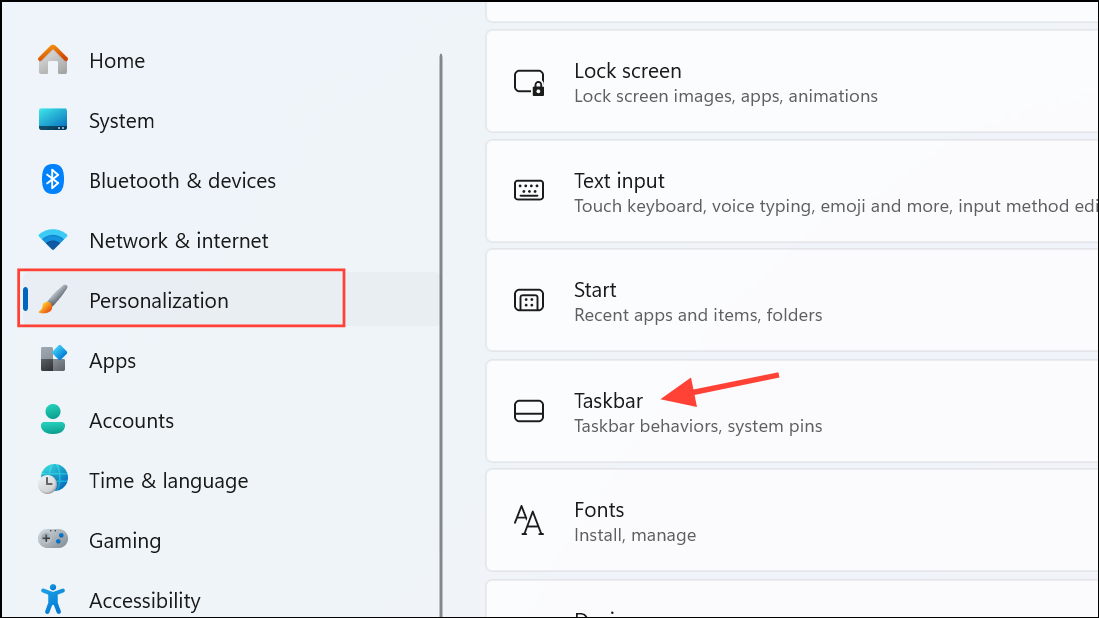The width and height of the screenshot is (1099, 618).
Task: Select Accounts from the navigation menu
Action: coord(132,420)
